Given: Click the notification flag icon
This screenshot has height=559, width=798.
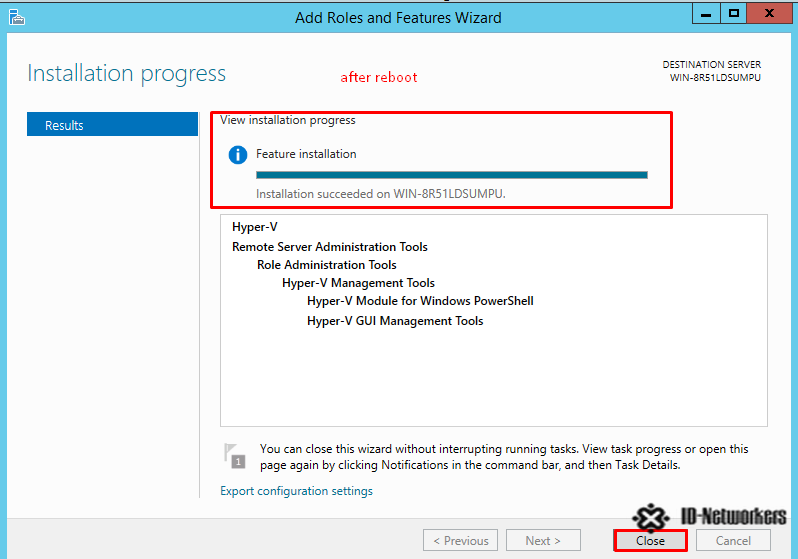Looking at the screenshot, I should click(235, 456).
